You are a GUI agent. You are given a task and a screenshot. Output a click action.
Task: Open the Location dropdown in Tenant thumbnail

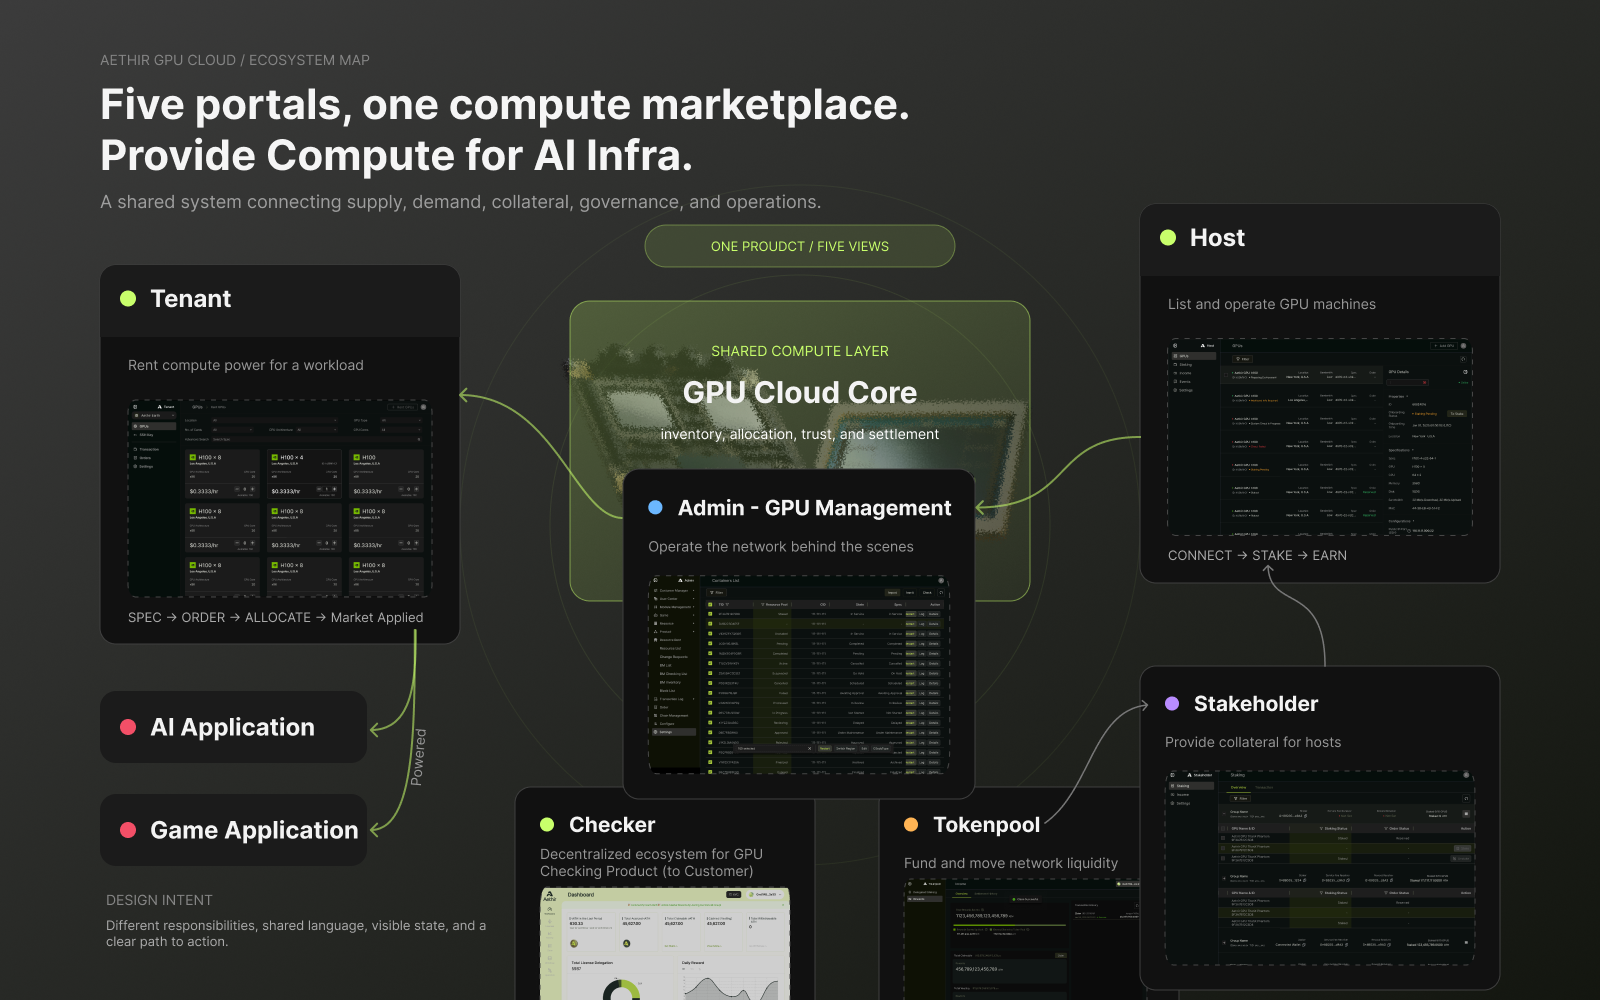[x=274, y=420]
